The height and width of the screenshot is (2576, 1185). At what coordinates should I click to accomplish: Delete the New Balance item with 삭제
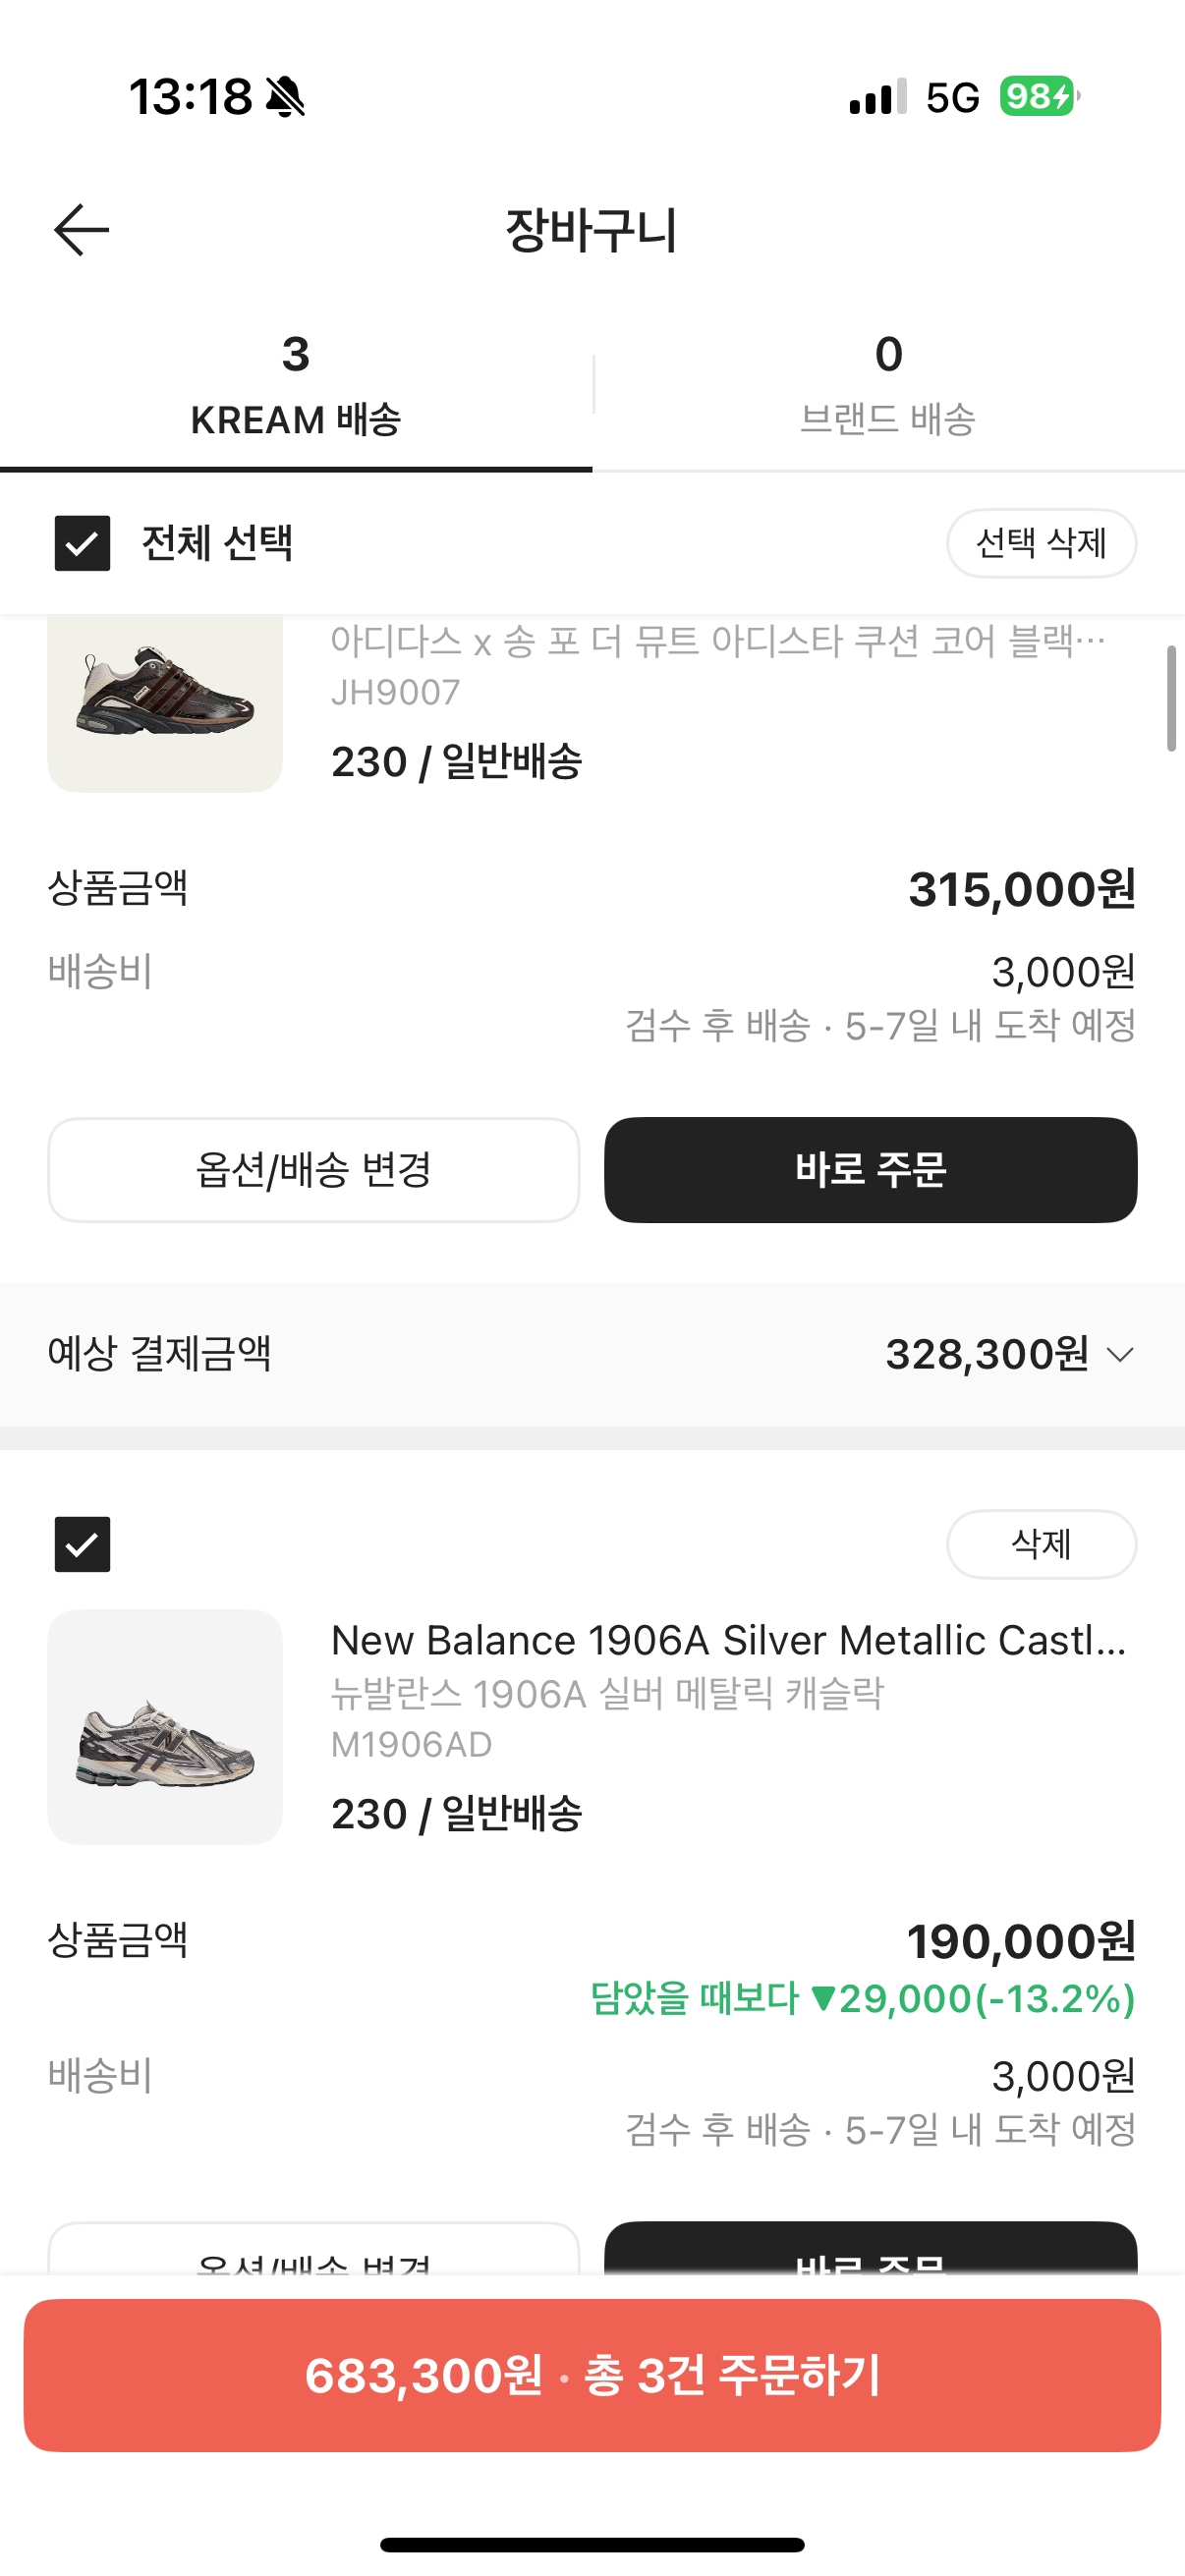coord(1041,1544)
